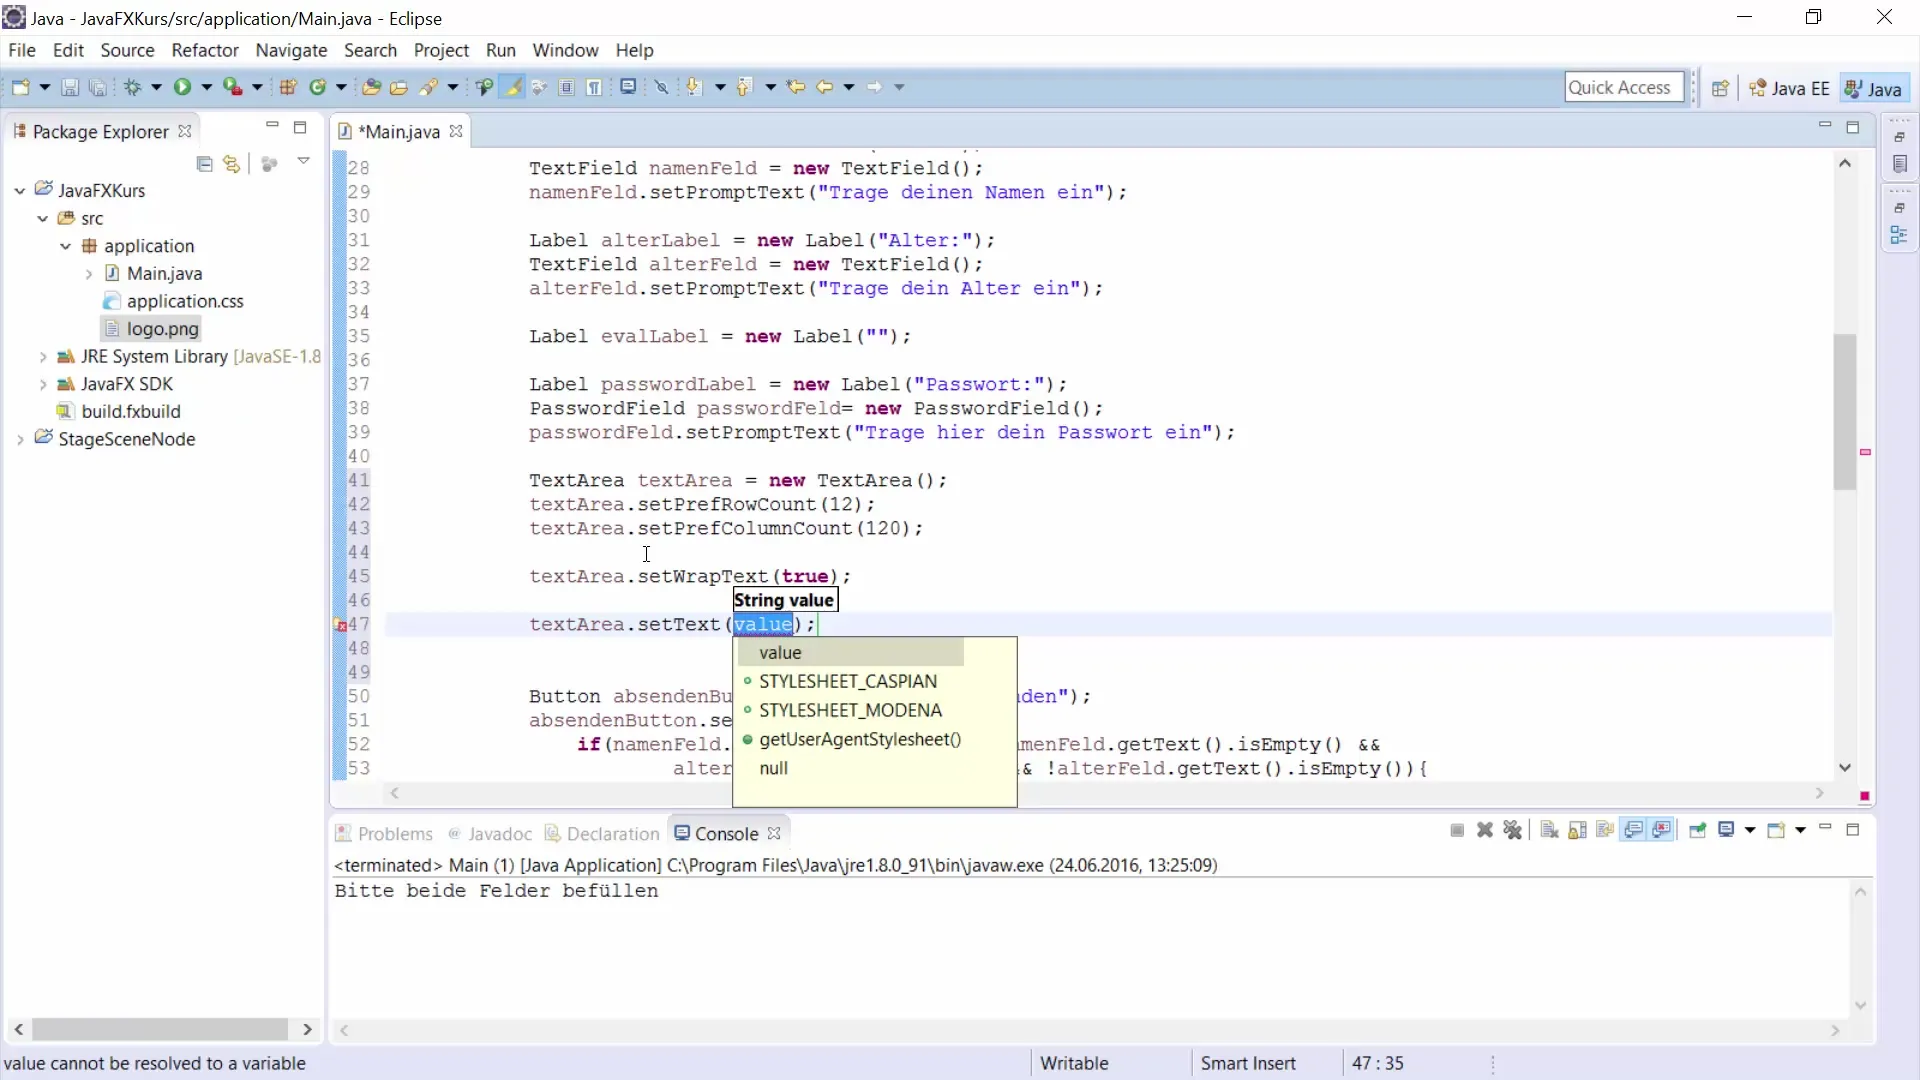This screenshot has width=1920, height=1080.
Task: Pick the null suggestion in popup
Action: click(x=773, y=768)
